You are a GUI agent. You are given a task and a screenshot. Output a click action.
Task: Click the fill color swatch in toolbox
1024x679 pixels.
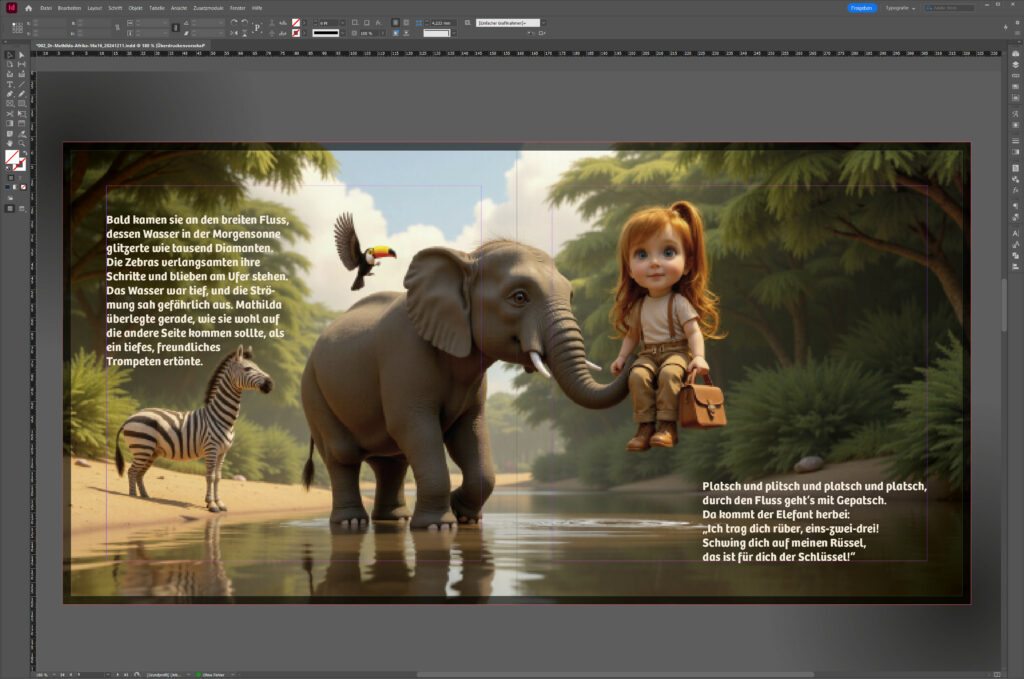point(11,158)
